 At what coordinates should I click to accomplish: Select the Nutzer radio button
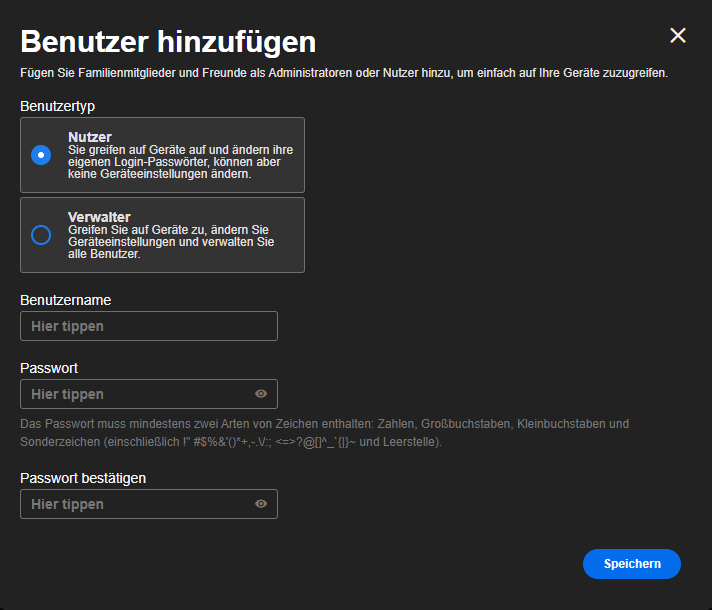(41, 155)
